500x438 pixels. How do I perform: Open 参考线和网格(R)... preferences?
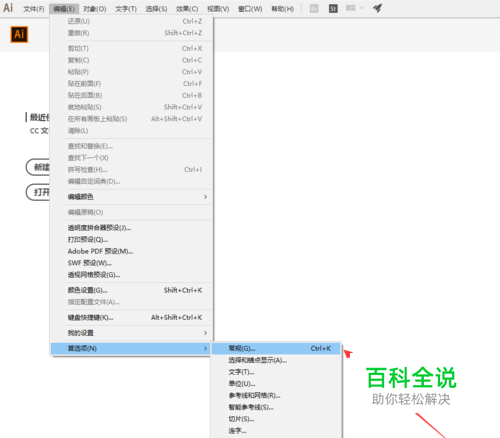pos(276,396)
